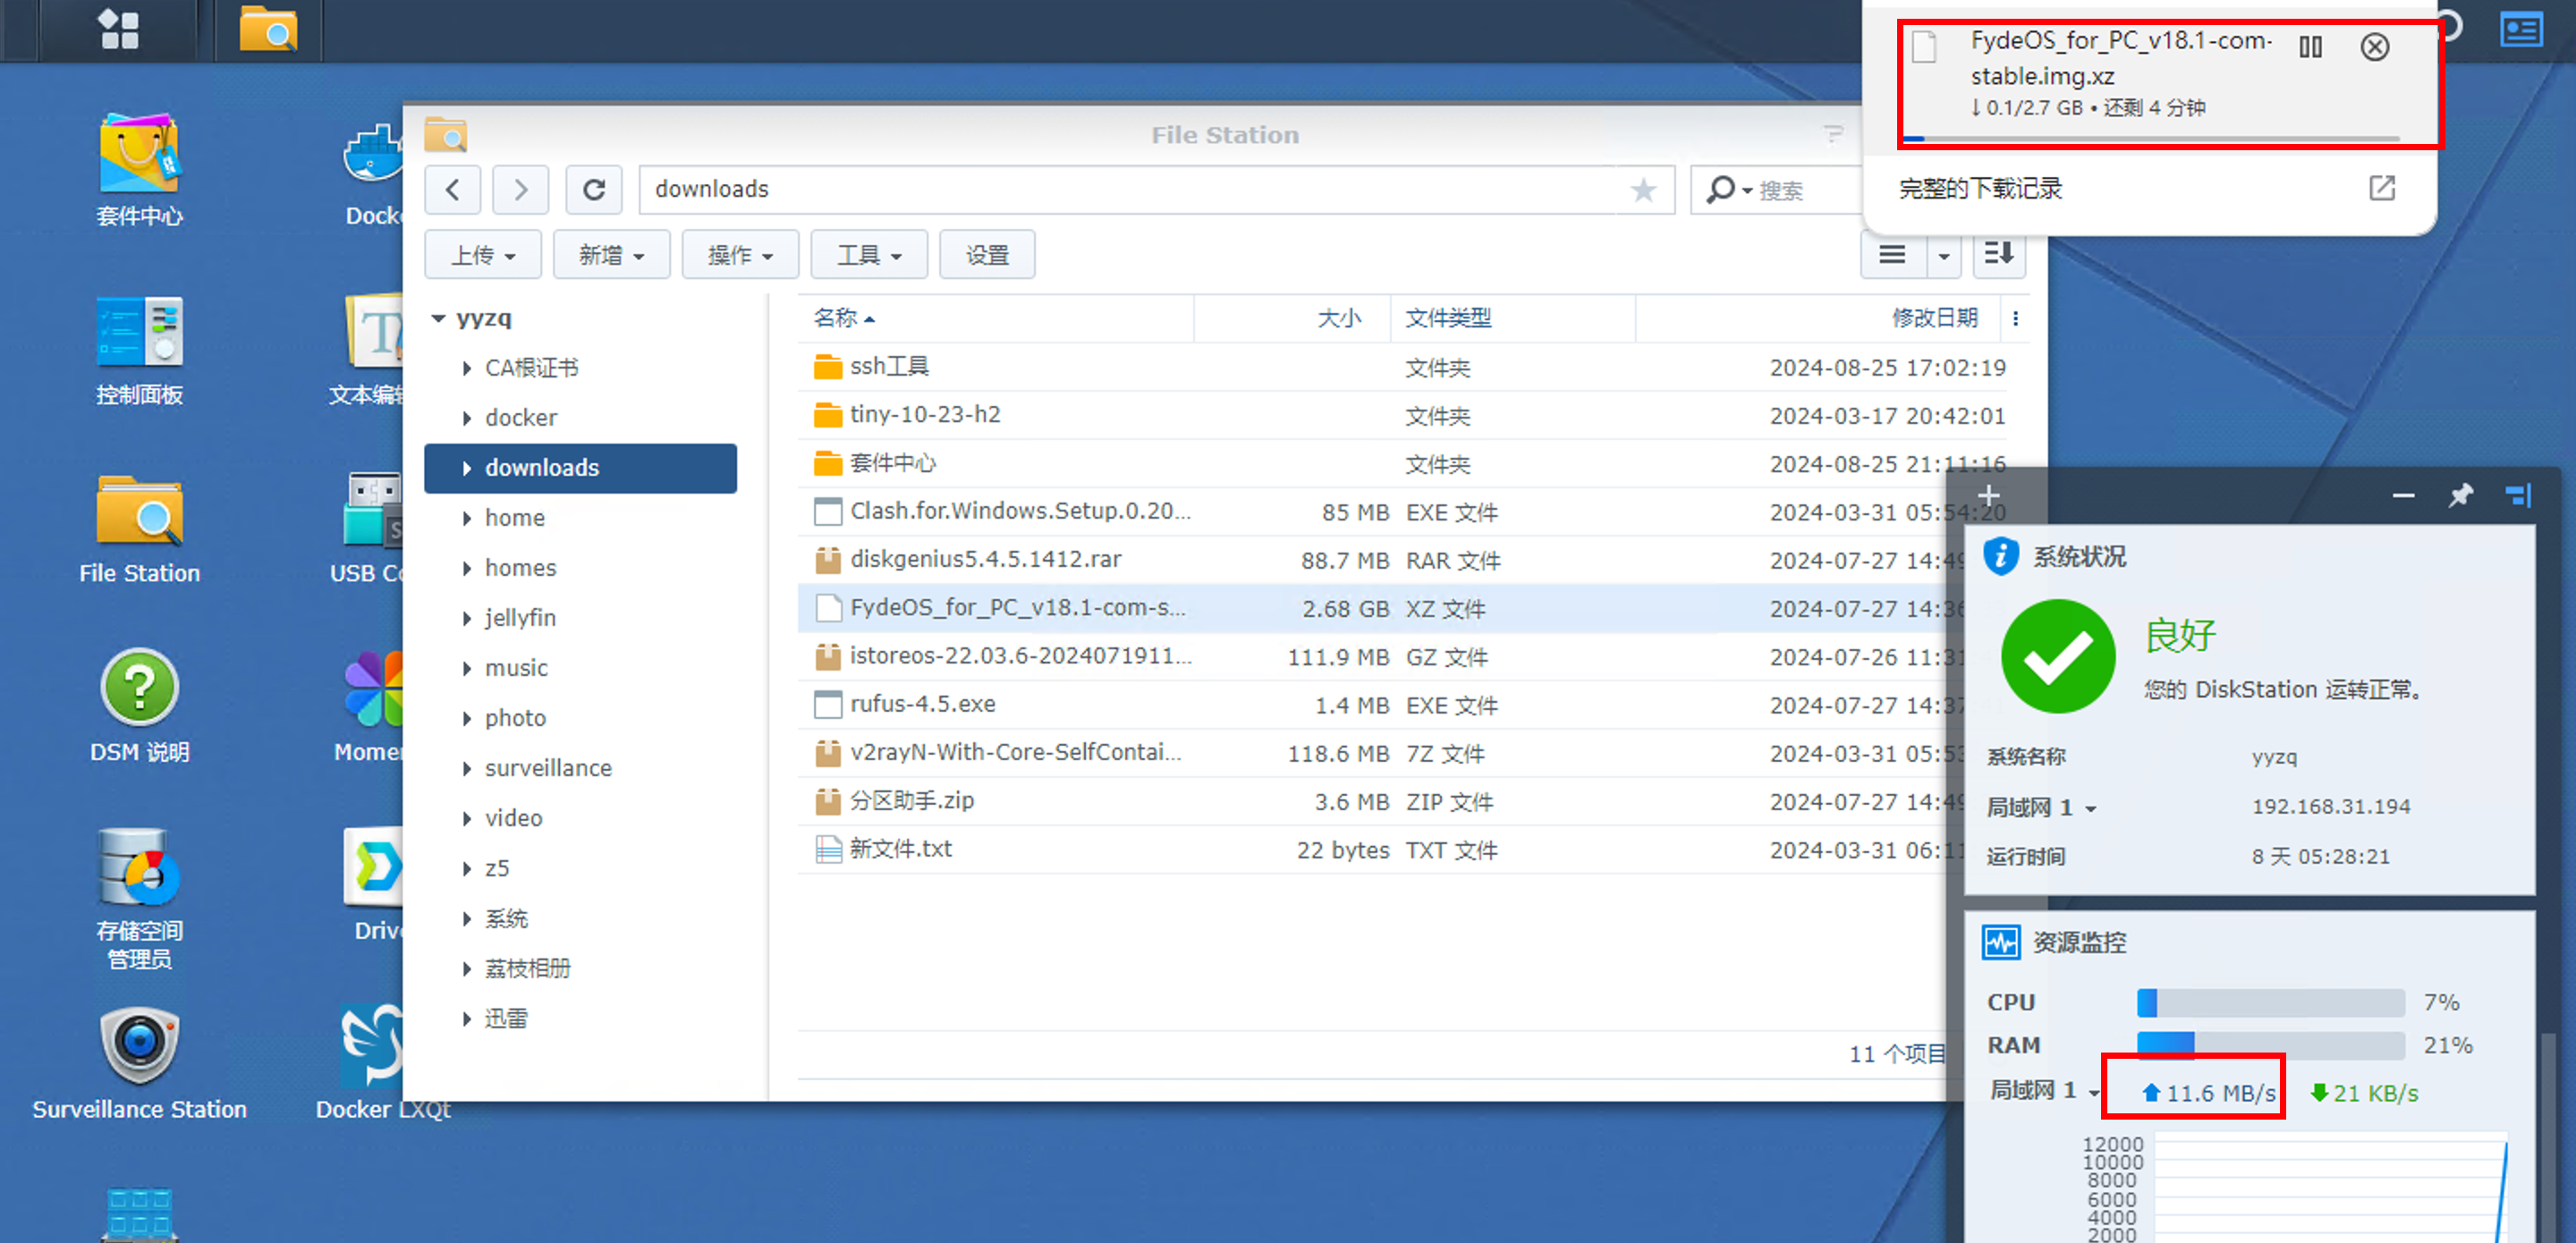Open the 上传 upload dropdown
The image size is (2576, 1243).
tap(483, 254)
